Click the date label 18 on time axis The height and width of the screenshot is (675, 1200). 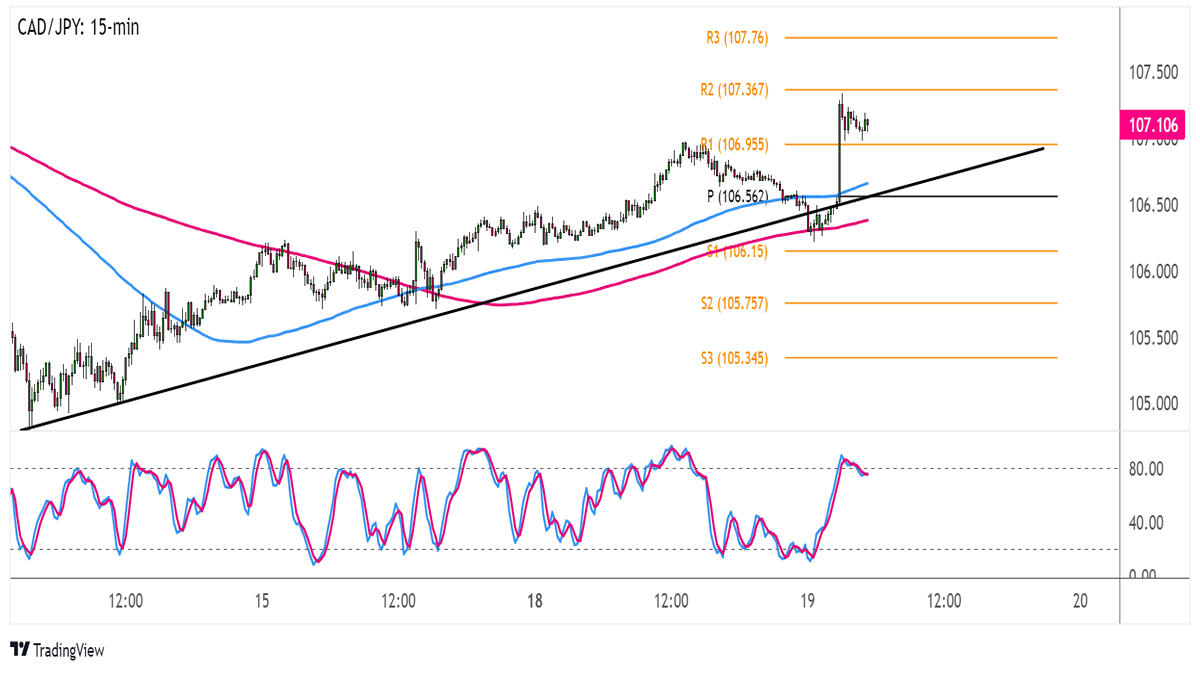[x=535, y=601]
